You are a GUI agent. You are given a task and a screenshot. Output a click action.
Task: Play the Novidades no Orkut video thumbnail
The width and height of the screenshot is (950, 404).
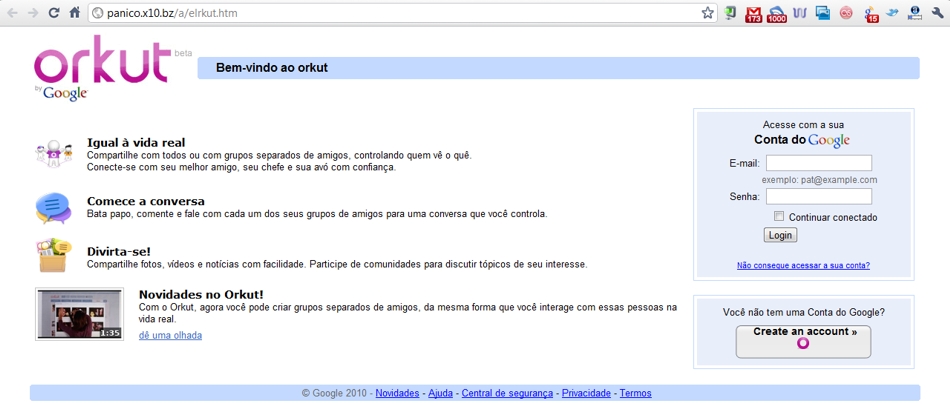click(x=79, y=314)
